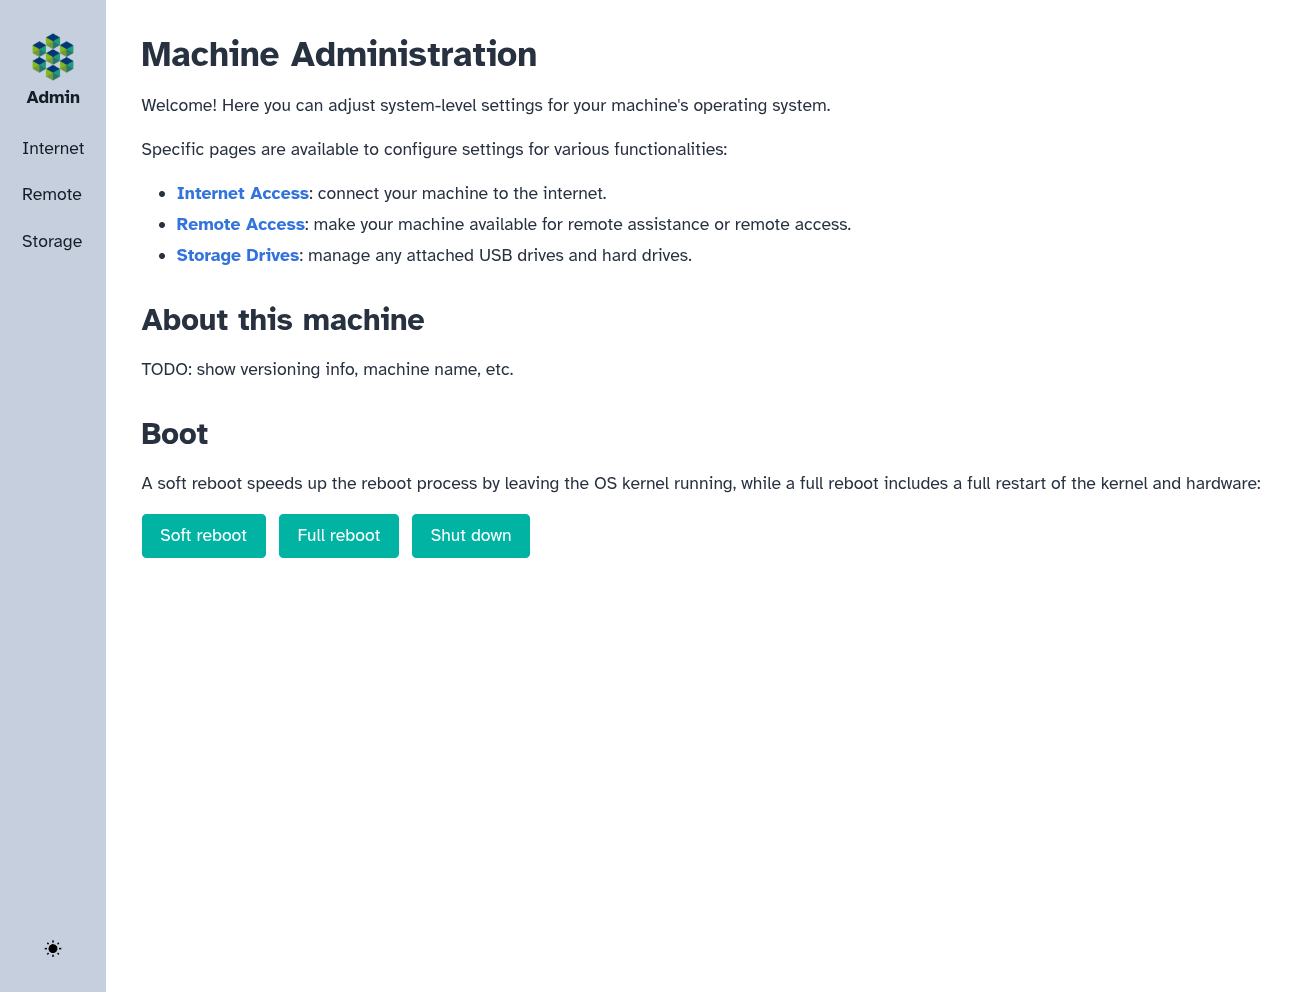Select Storage in the sidebar
Viewport: 1293px width, 992px height.
pyautogui.click(x=51, y=241)
